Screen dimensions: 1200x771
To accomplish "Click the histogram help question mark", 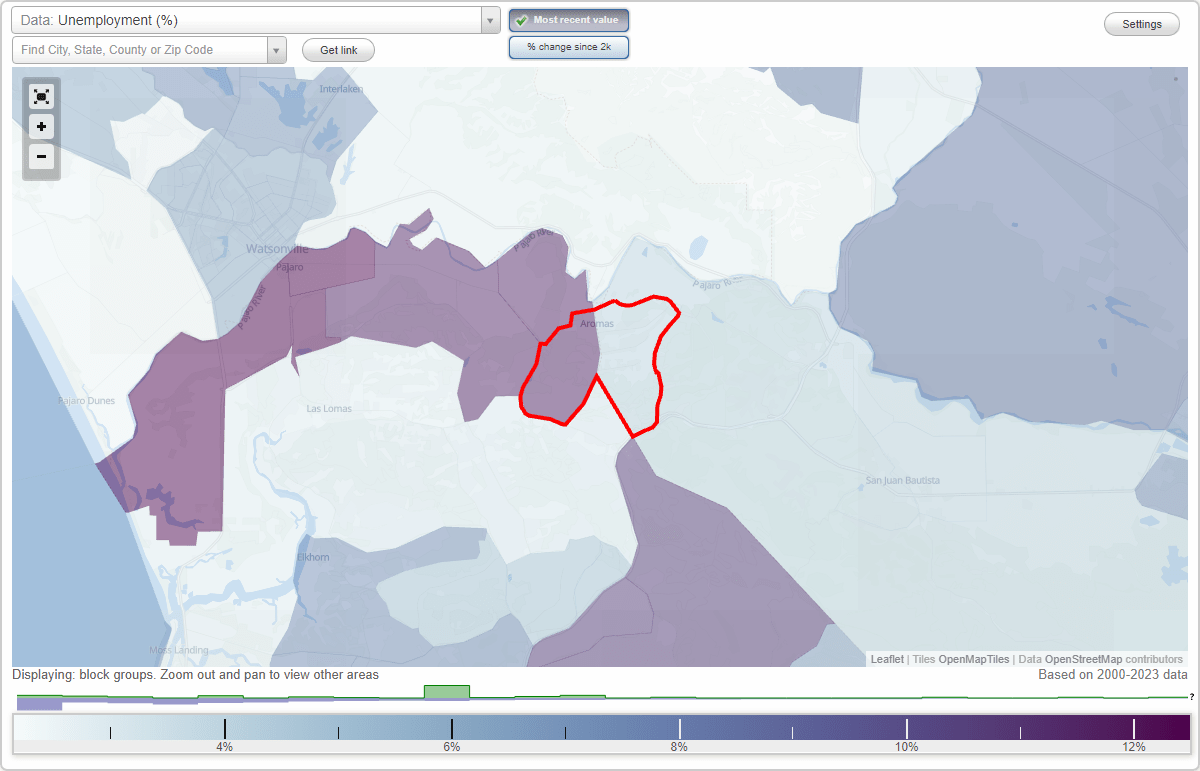I will pyautogui.click(x=1192, y=697).
